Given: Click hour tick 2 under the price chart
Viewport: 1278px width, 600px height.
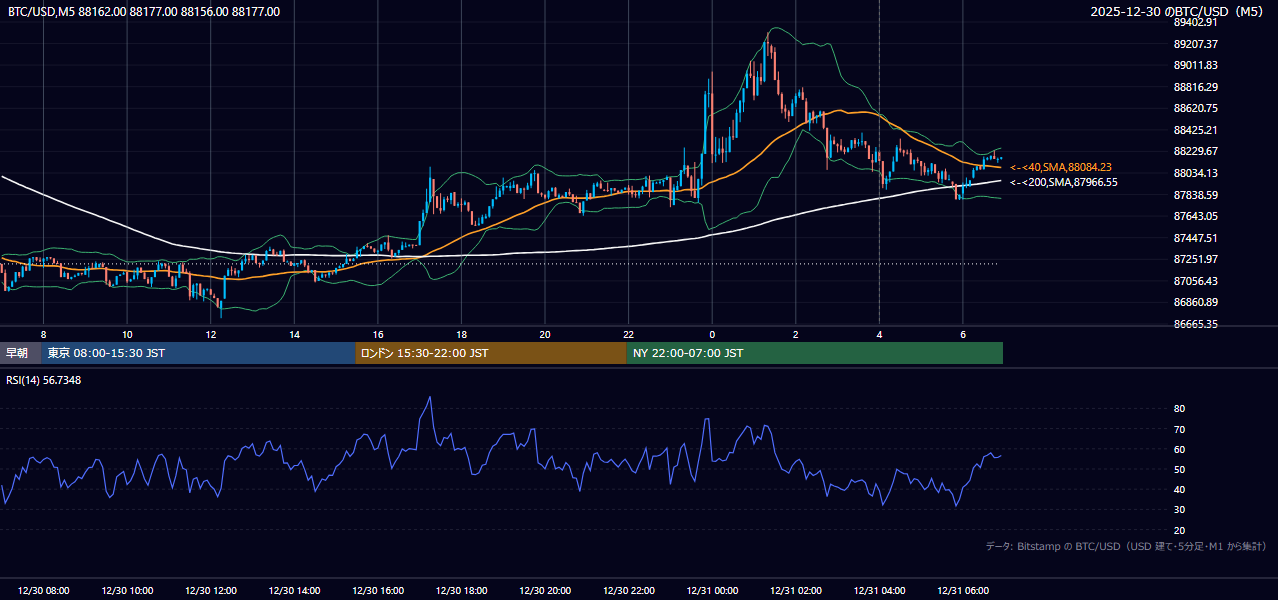Looking at the screenshot, I should click(x=795, y=334).
